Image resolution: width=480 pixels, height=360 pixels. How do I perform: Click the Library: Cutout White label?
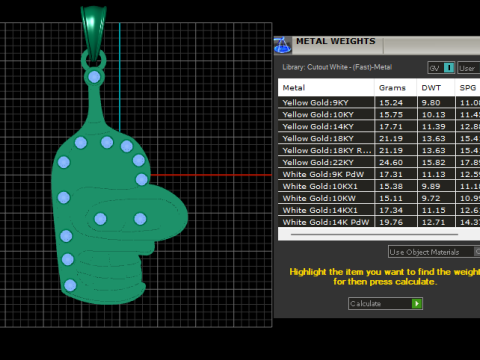click(337, 67)
